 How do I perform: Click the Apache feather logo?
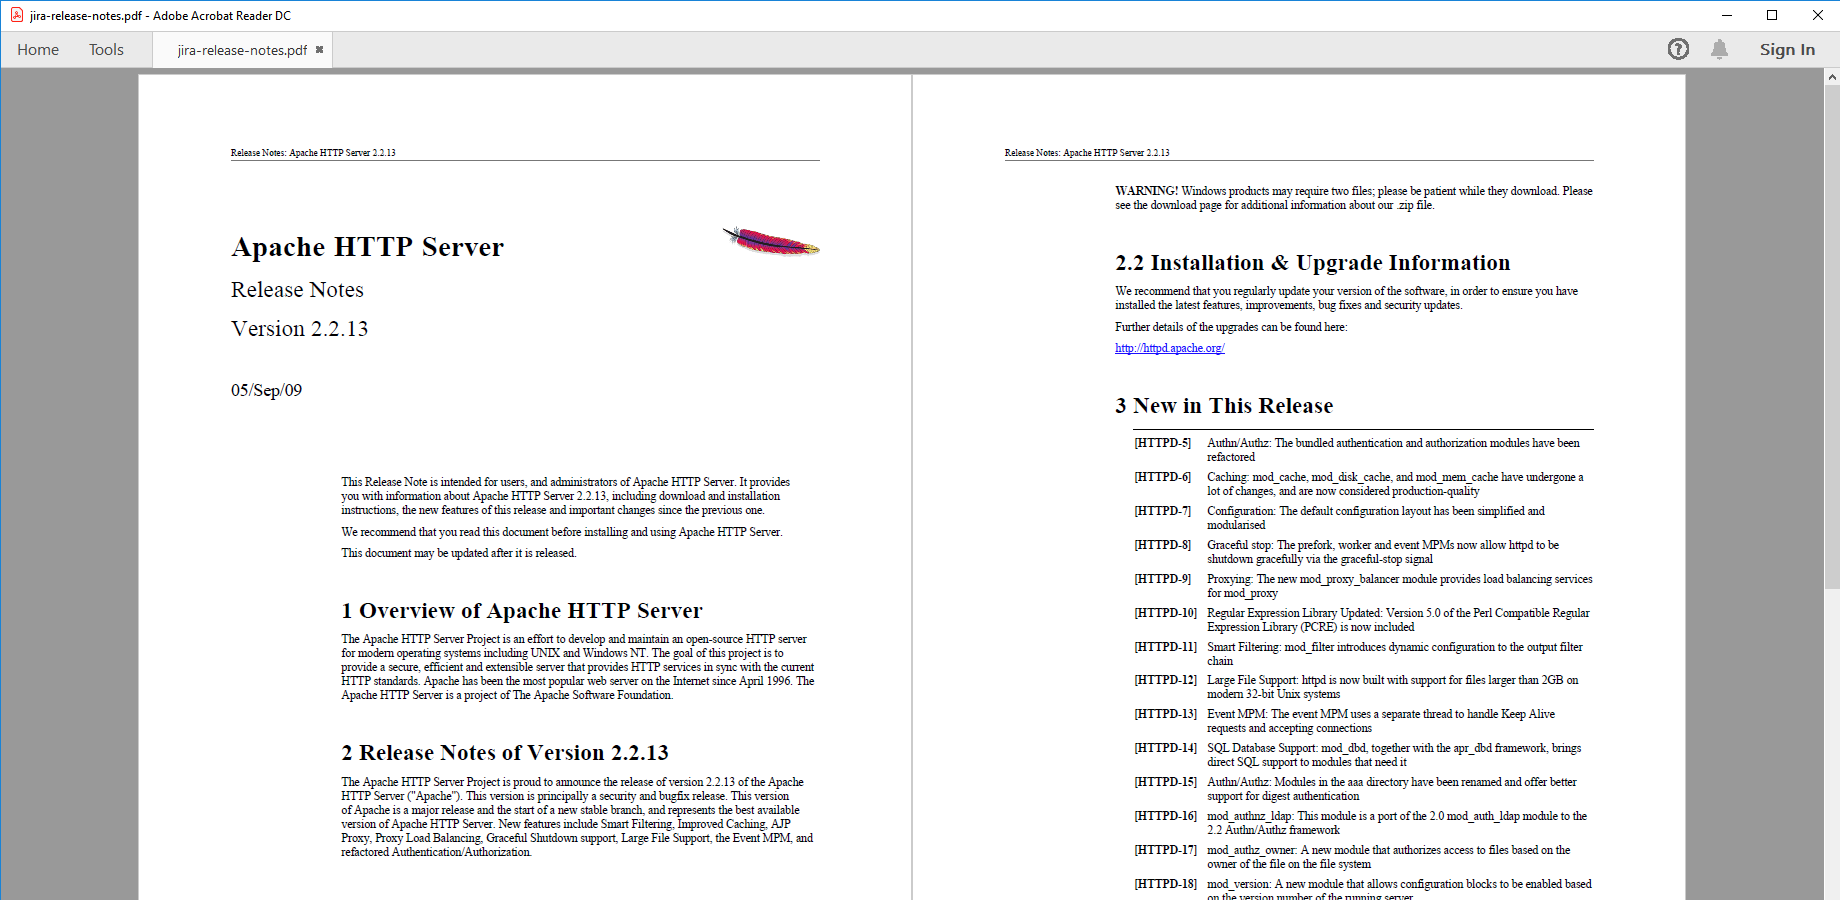click(x=771, y=241)
